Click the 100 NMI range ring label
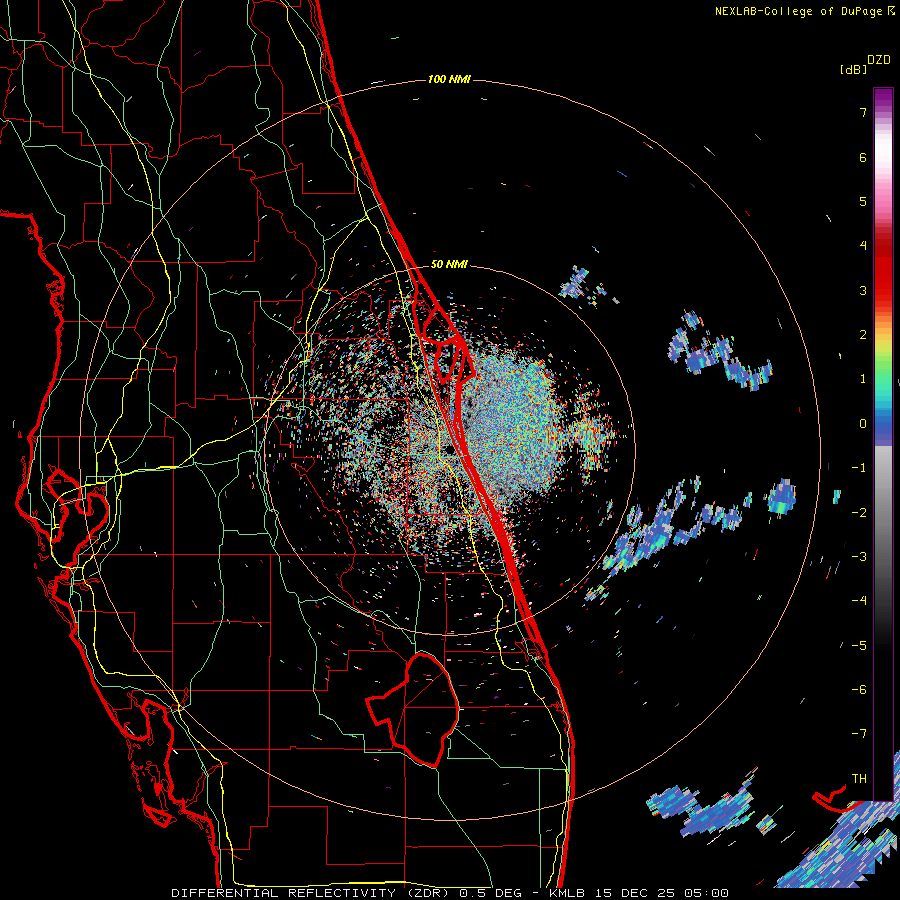 coord(449,79)
